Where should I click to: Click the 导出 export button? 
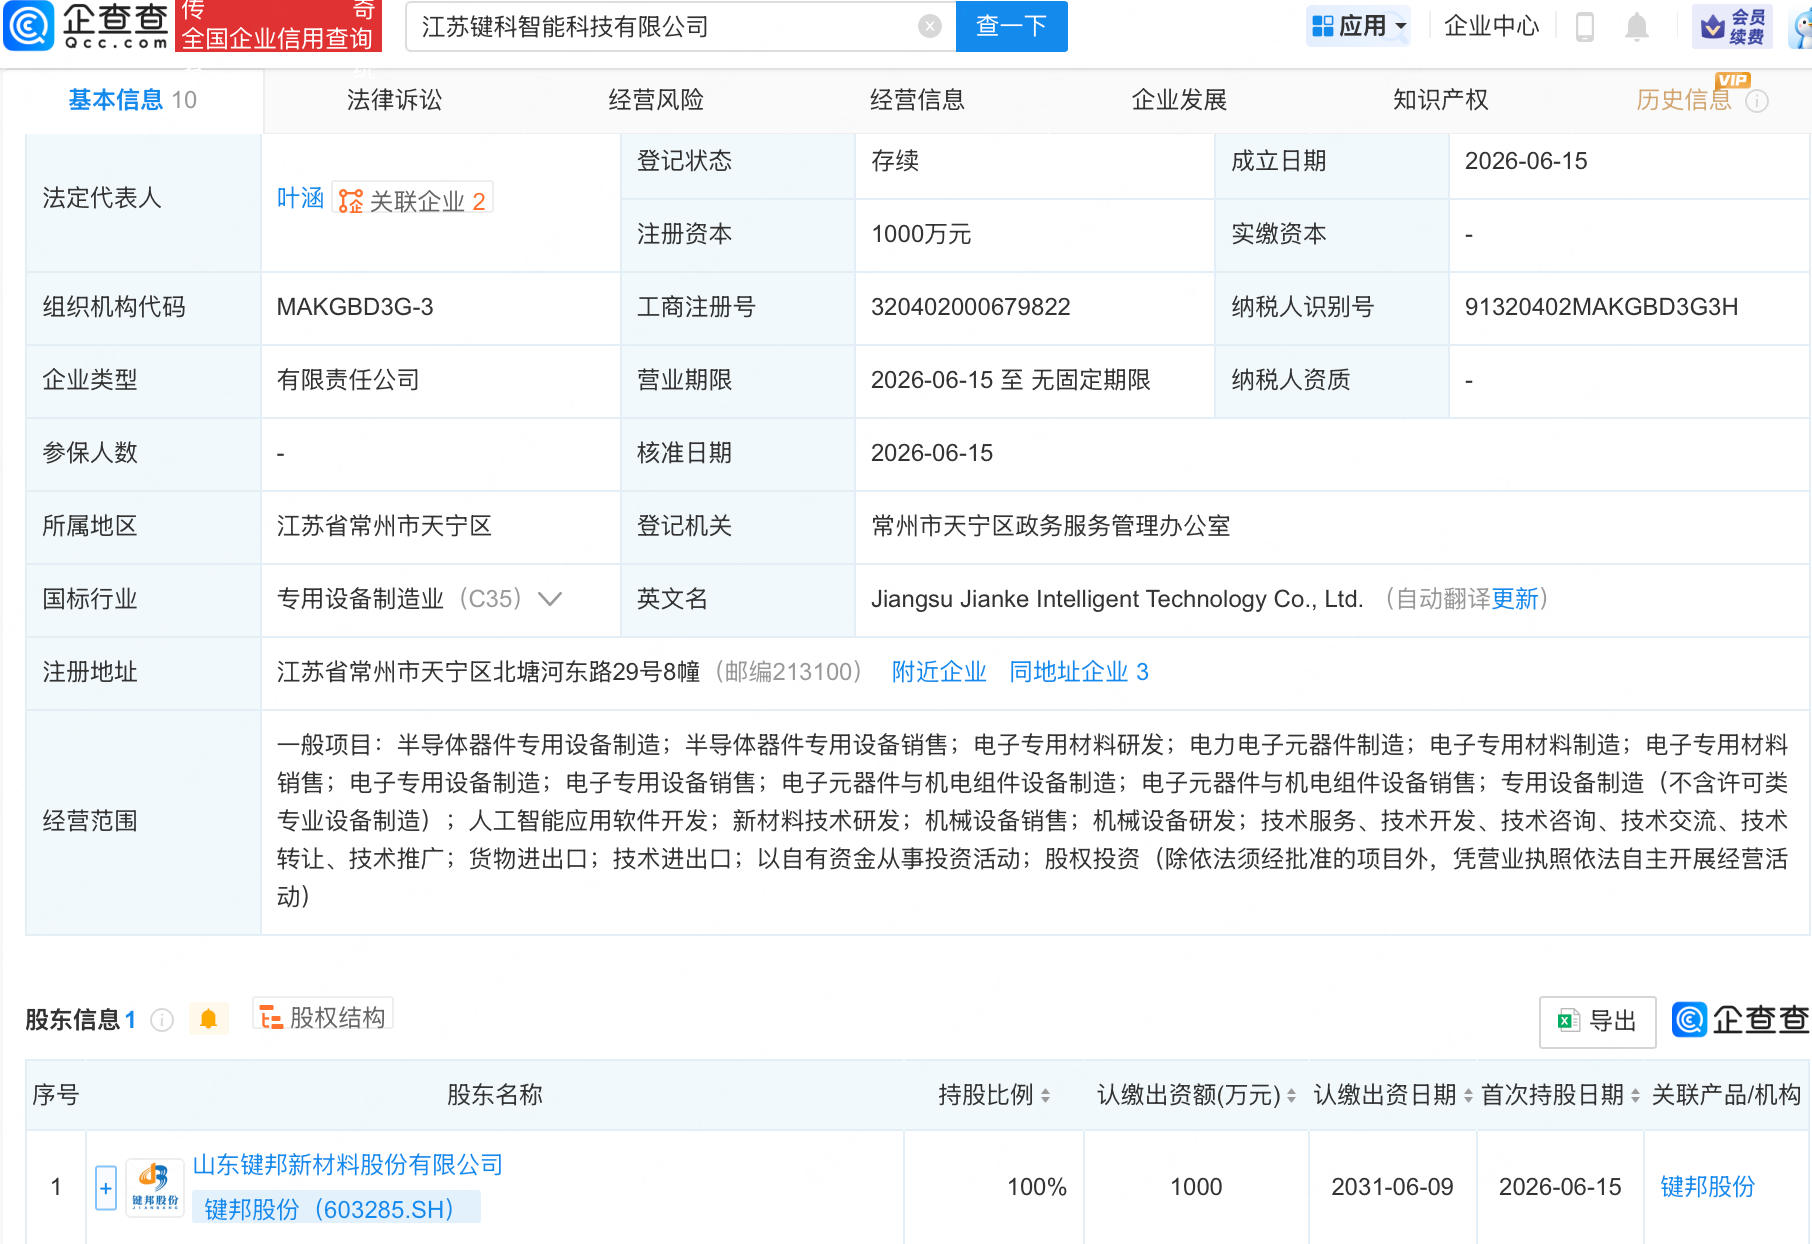1597,1021
